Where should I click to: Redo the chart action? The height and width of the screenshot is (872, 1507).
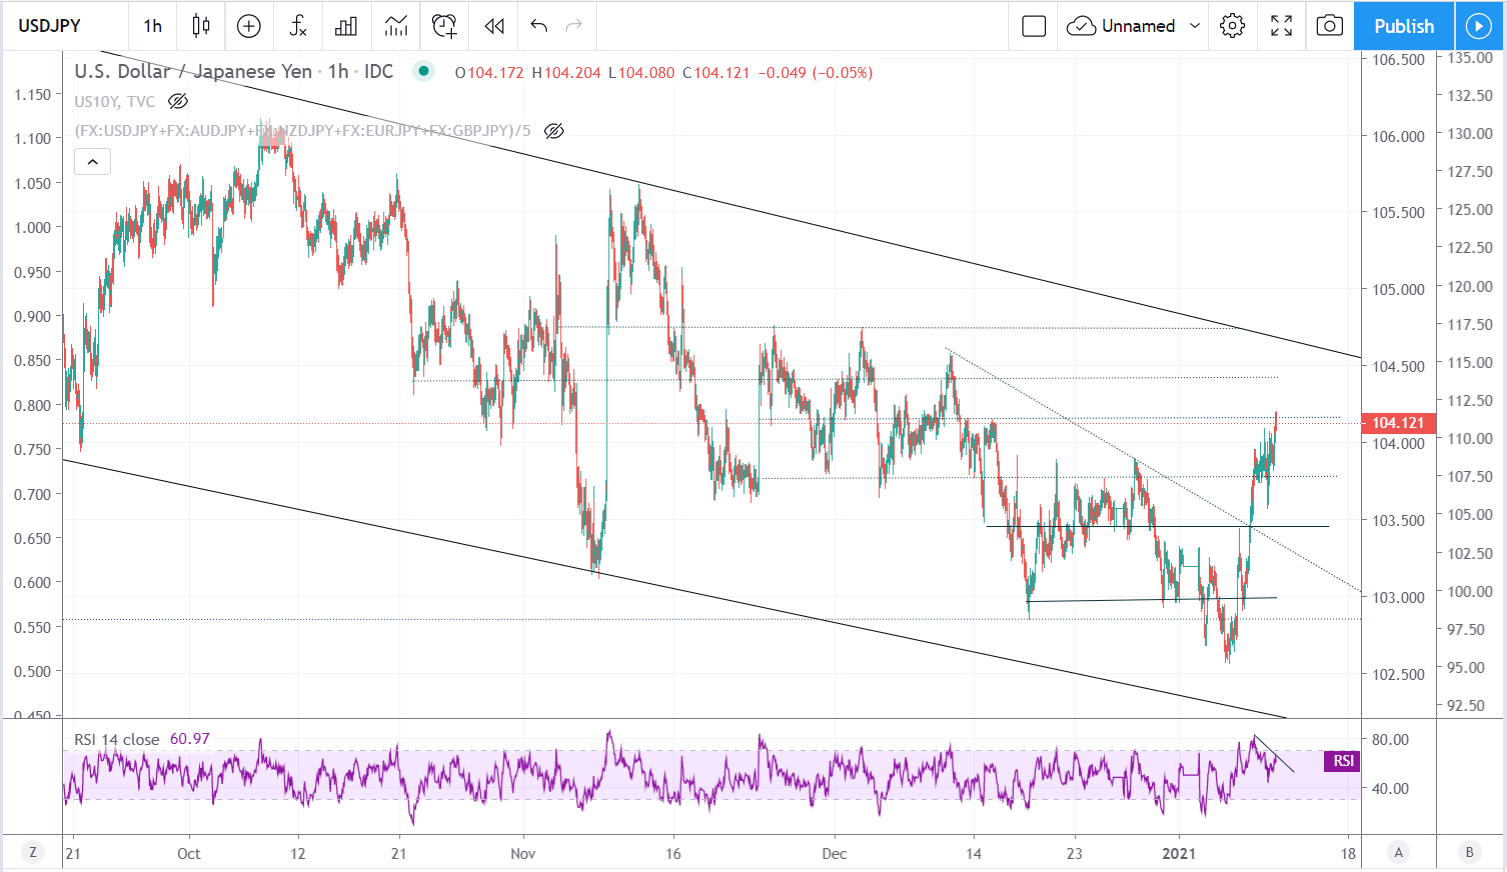click(574, 26)
